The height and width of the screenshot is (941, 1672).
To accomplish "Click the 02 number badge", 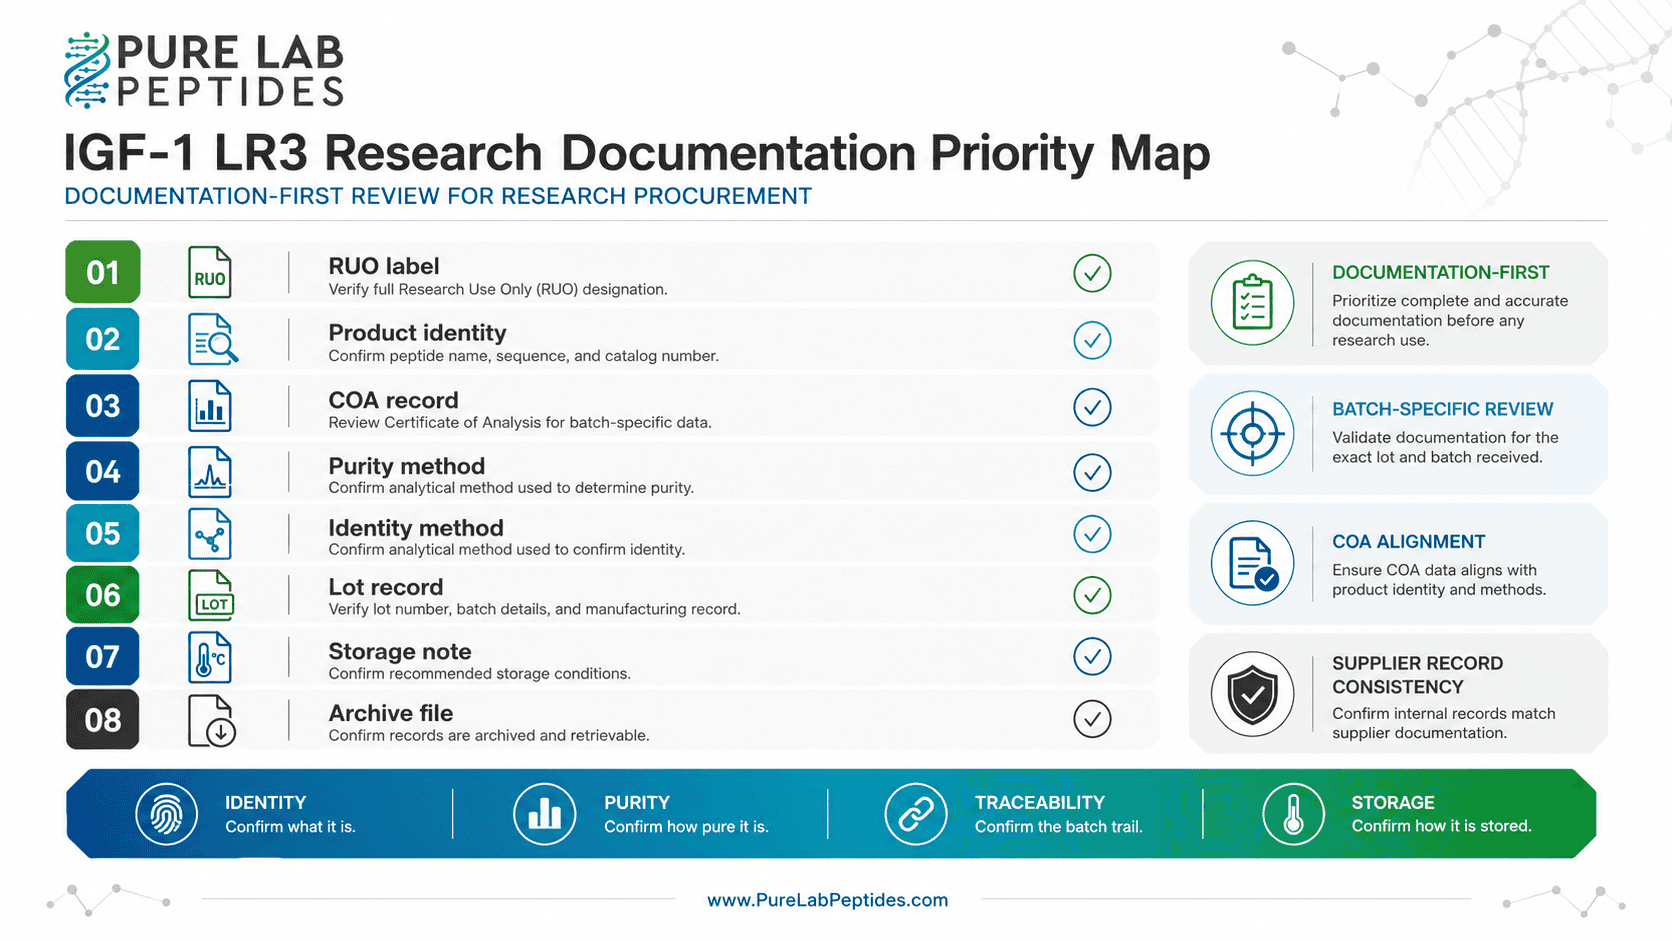I will click(x=103, y=339).
